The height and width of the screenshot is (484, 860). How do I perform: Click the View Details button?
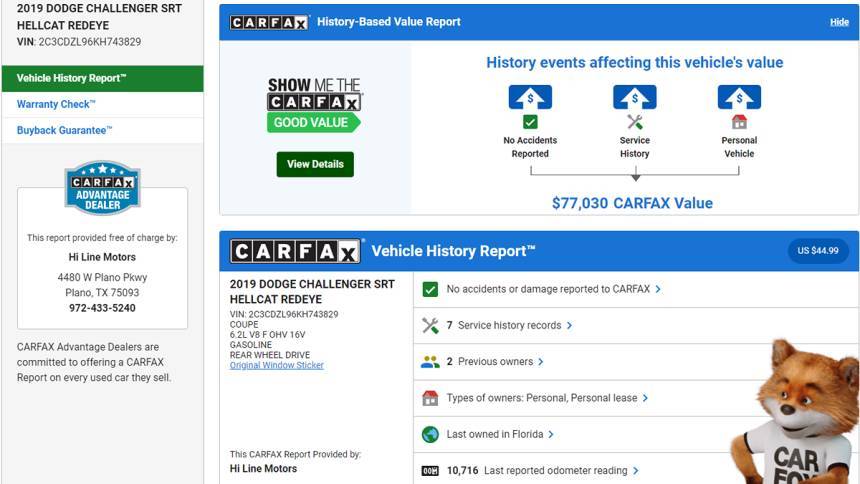[315, 164]
